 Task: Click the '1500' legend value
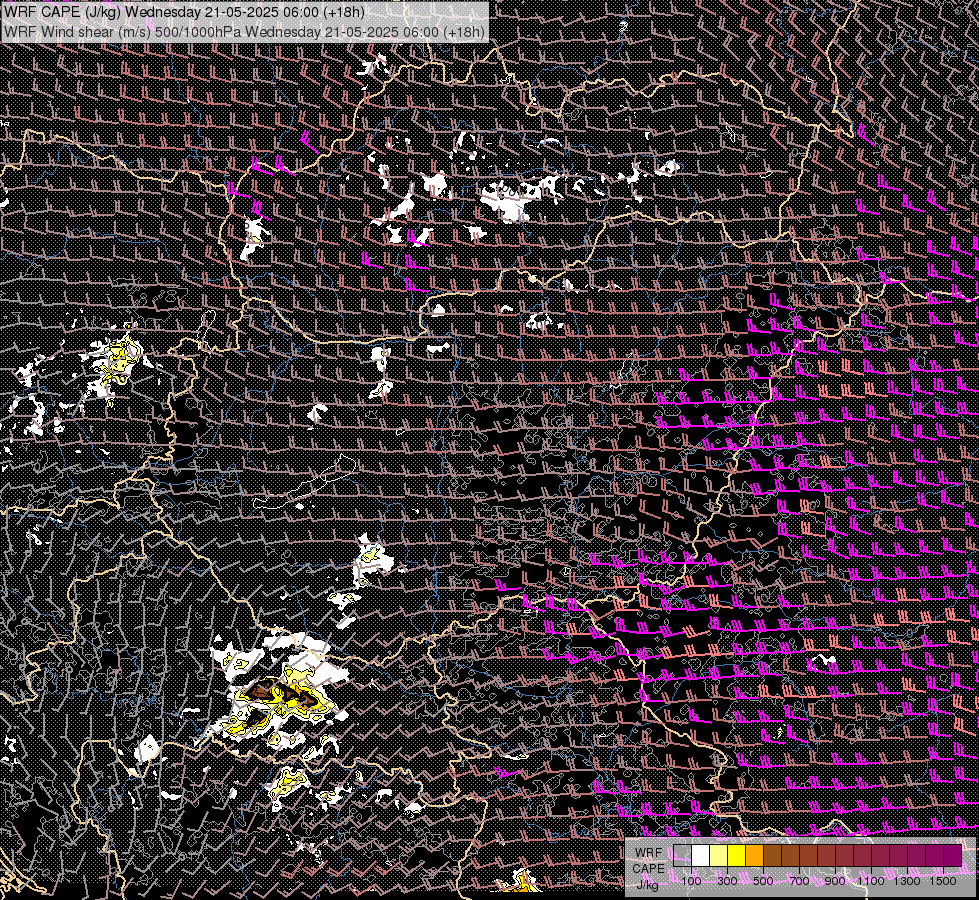click(943, 881)
